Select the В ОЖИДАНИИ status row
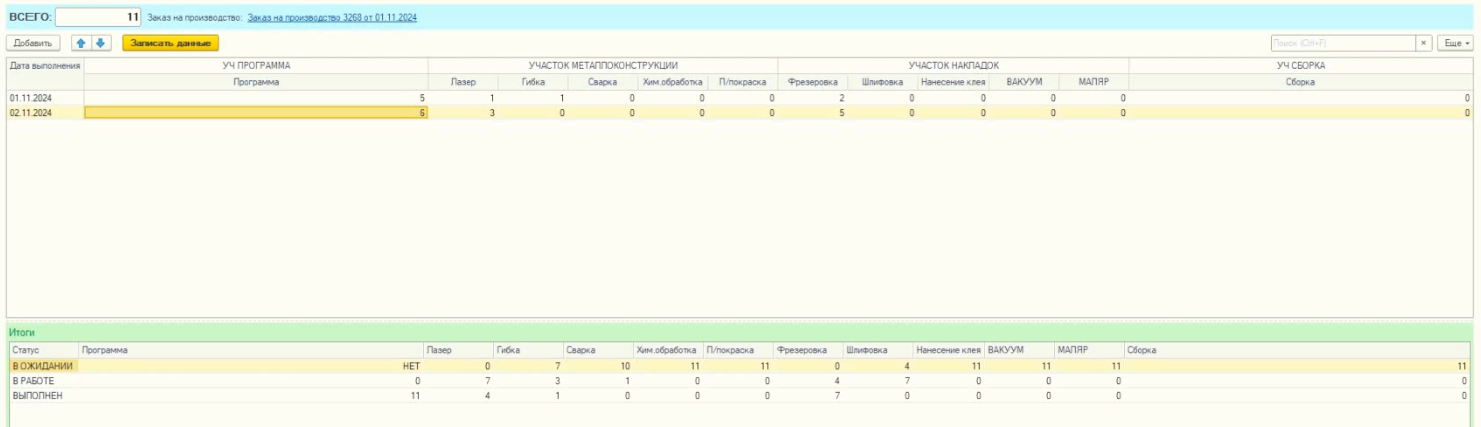The height and width of the screenshot is (427, 1481). (40, 366)
